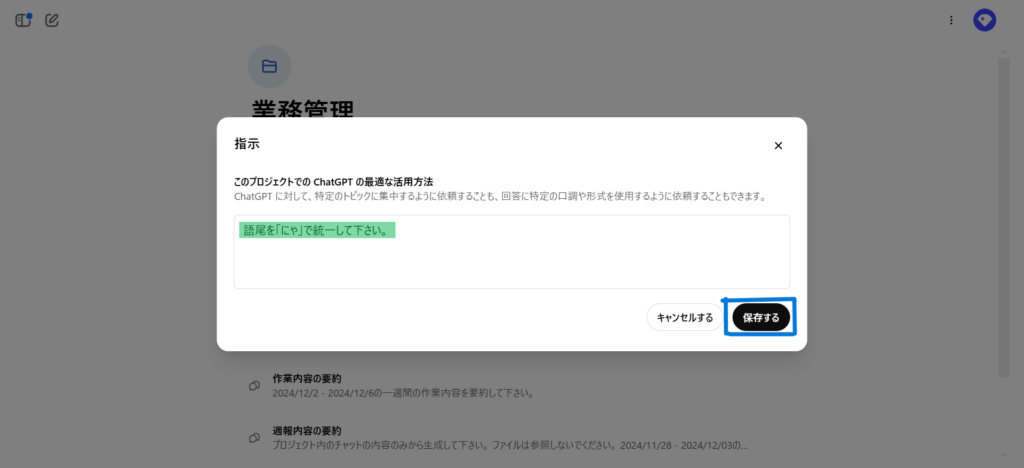Click the page's vertical scrollbar
1024x468 pixels.
click(1003, 220)
